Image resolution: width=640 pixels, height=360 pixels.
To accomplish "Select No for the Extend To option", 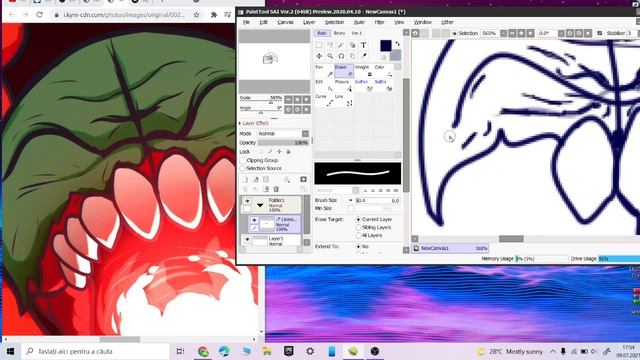I will click(x=358, y=247).
